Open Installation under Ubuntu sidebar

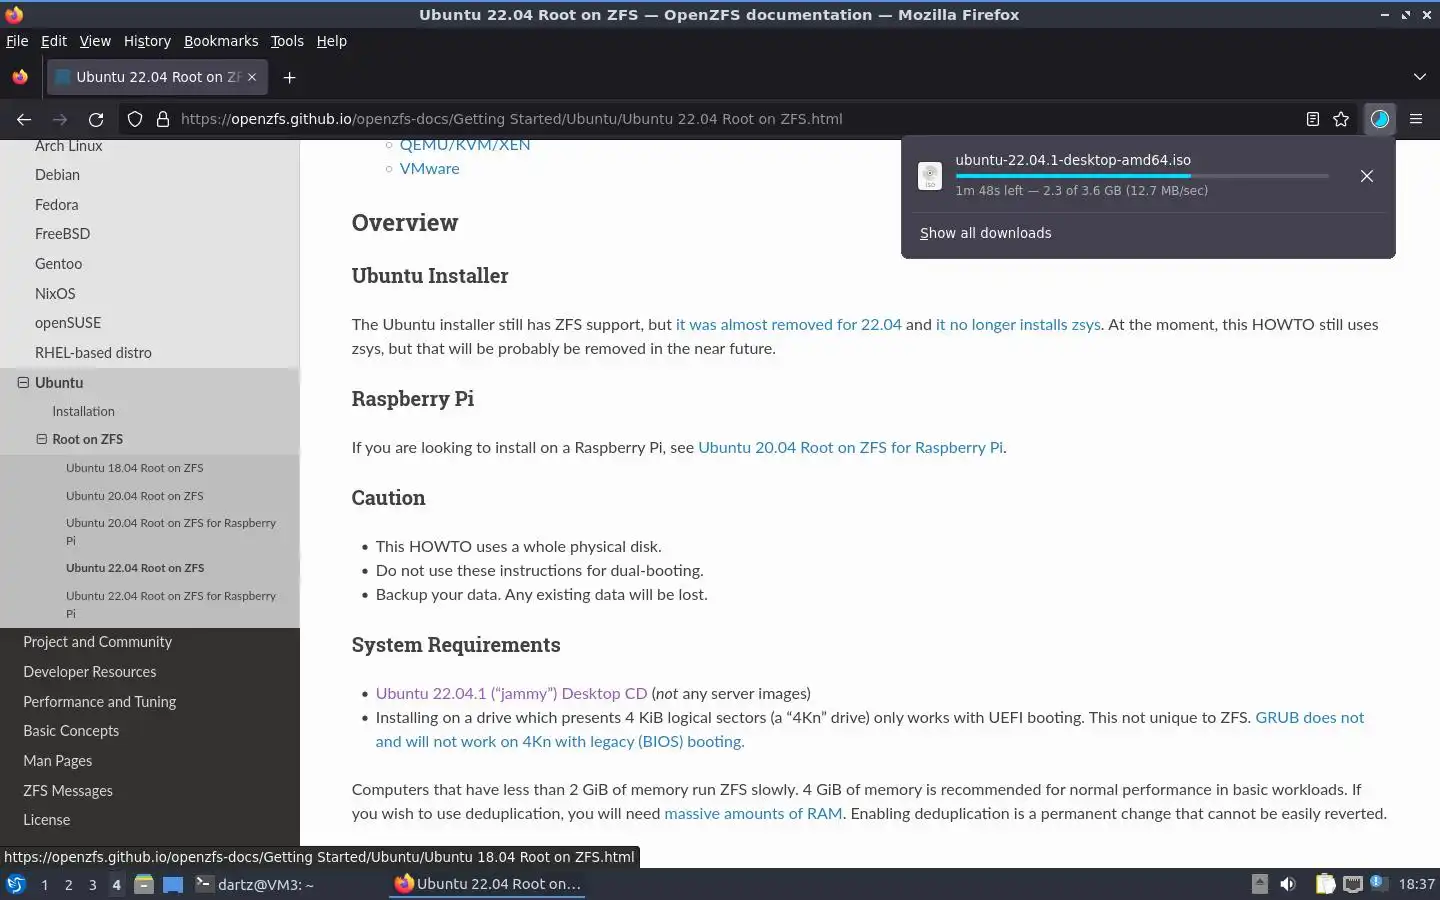[83, 411]
